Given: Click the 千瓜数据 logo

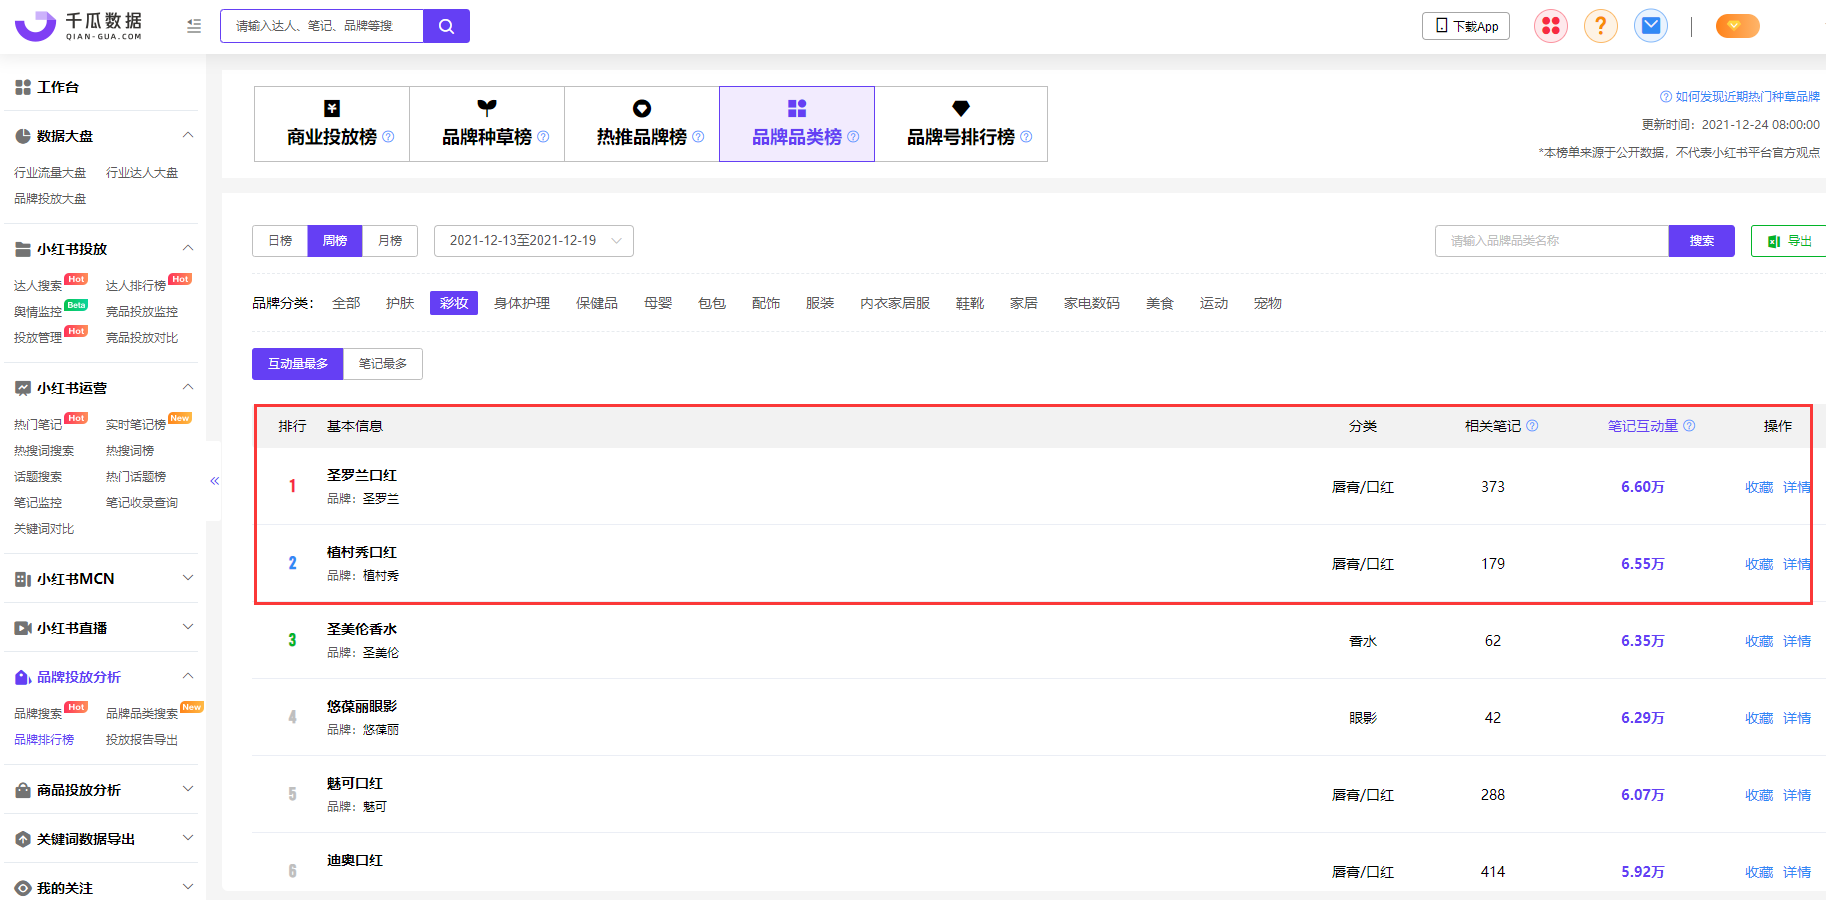Looking at the screenshot, I should click(x=79, y=26).
